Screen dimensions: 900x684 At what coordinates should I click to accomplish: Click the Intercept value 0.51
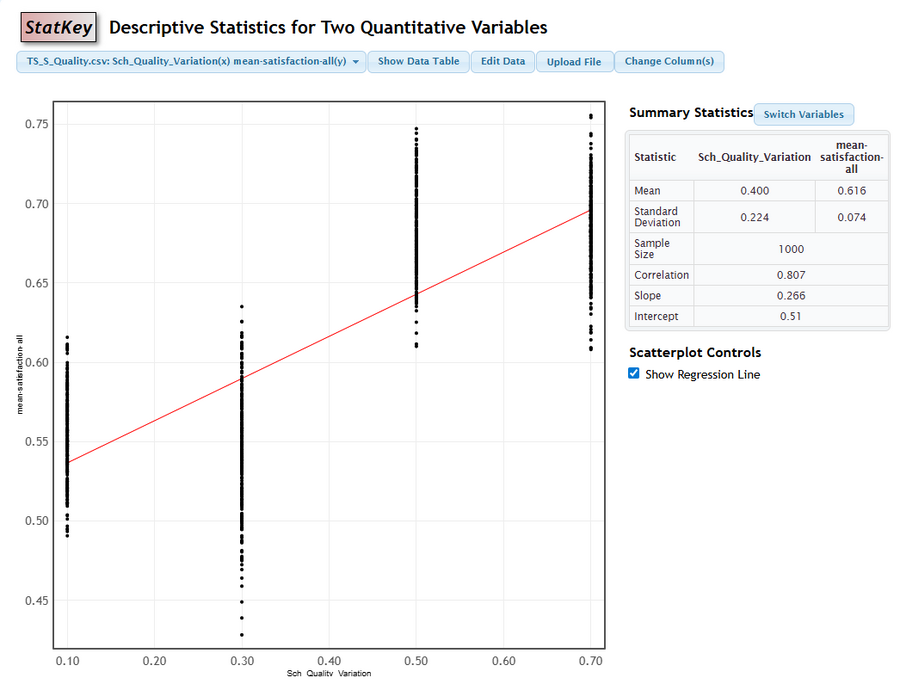pyautogui.click(x=789, y=317)
